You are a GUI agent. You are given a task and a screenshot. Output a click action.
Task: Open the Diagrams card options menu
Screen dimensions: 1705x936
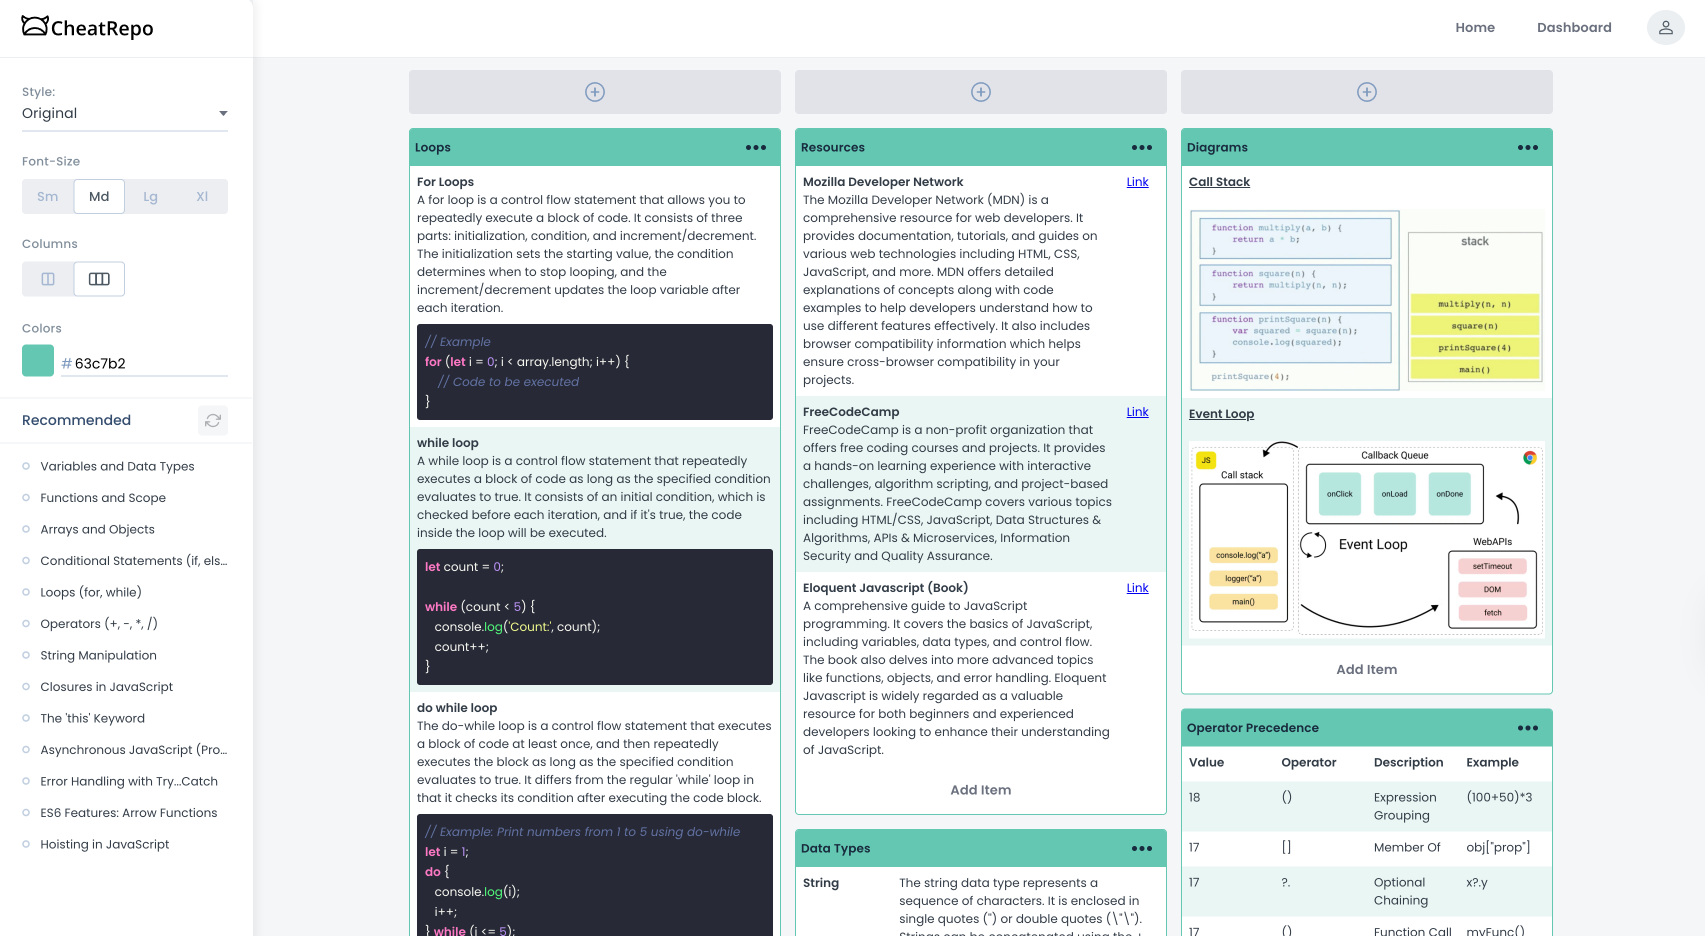pyautogui.click(x=1527, y=146)
